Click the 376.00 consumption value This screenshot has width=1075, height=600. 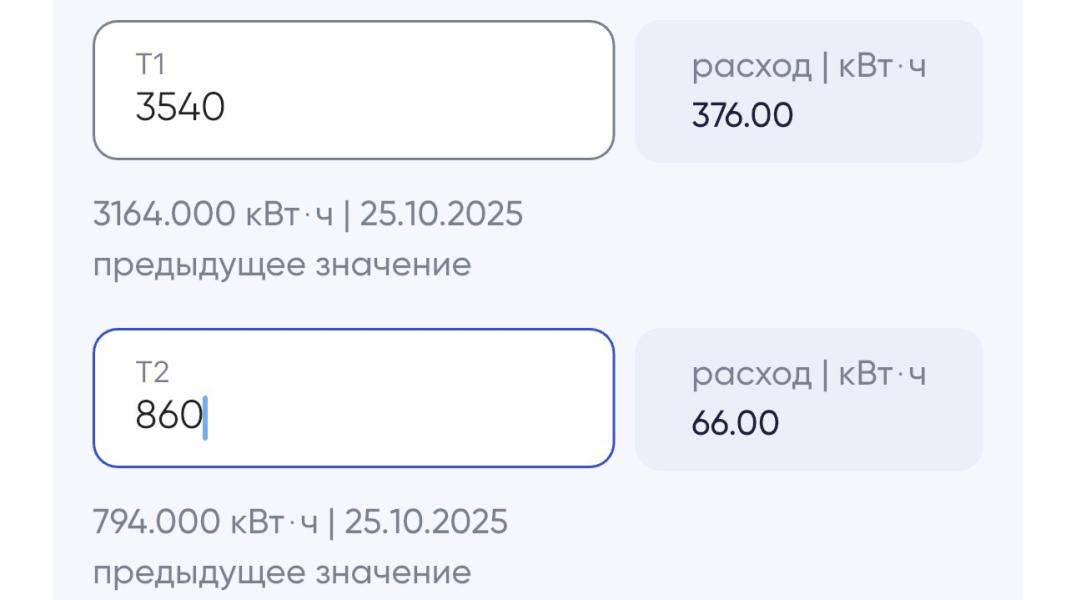742,116
